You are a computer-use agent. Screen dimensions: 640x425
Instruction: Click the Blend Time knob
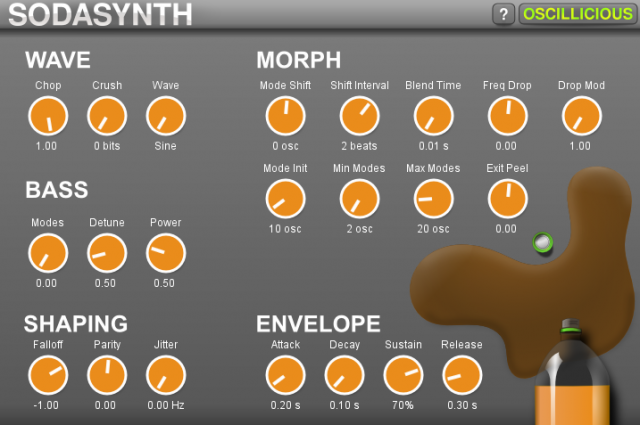tap(432, 117)
